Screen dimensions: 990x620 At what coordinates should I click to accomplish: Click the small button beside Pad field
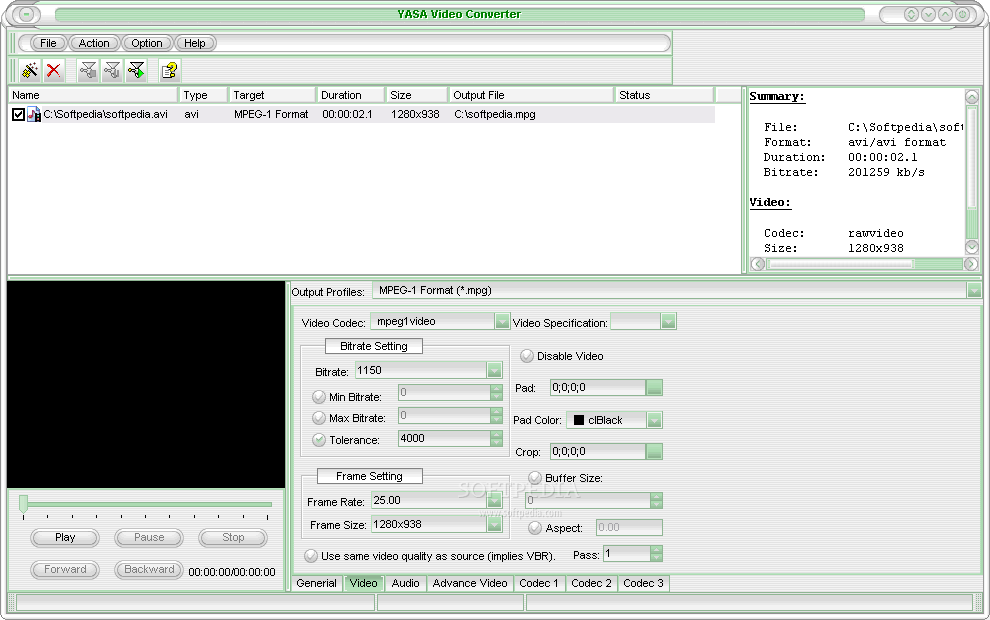pyautogui.click(x=654, y=388)
